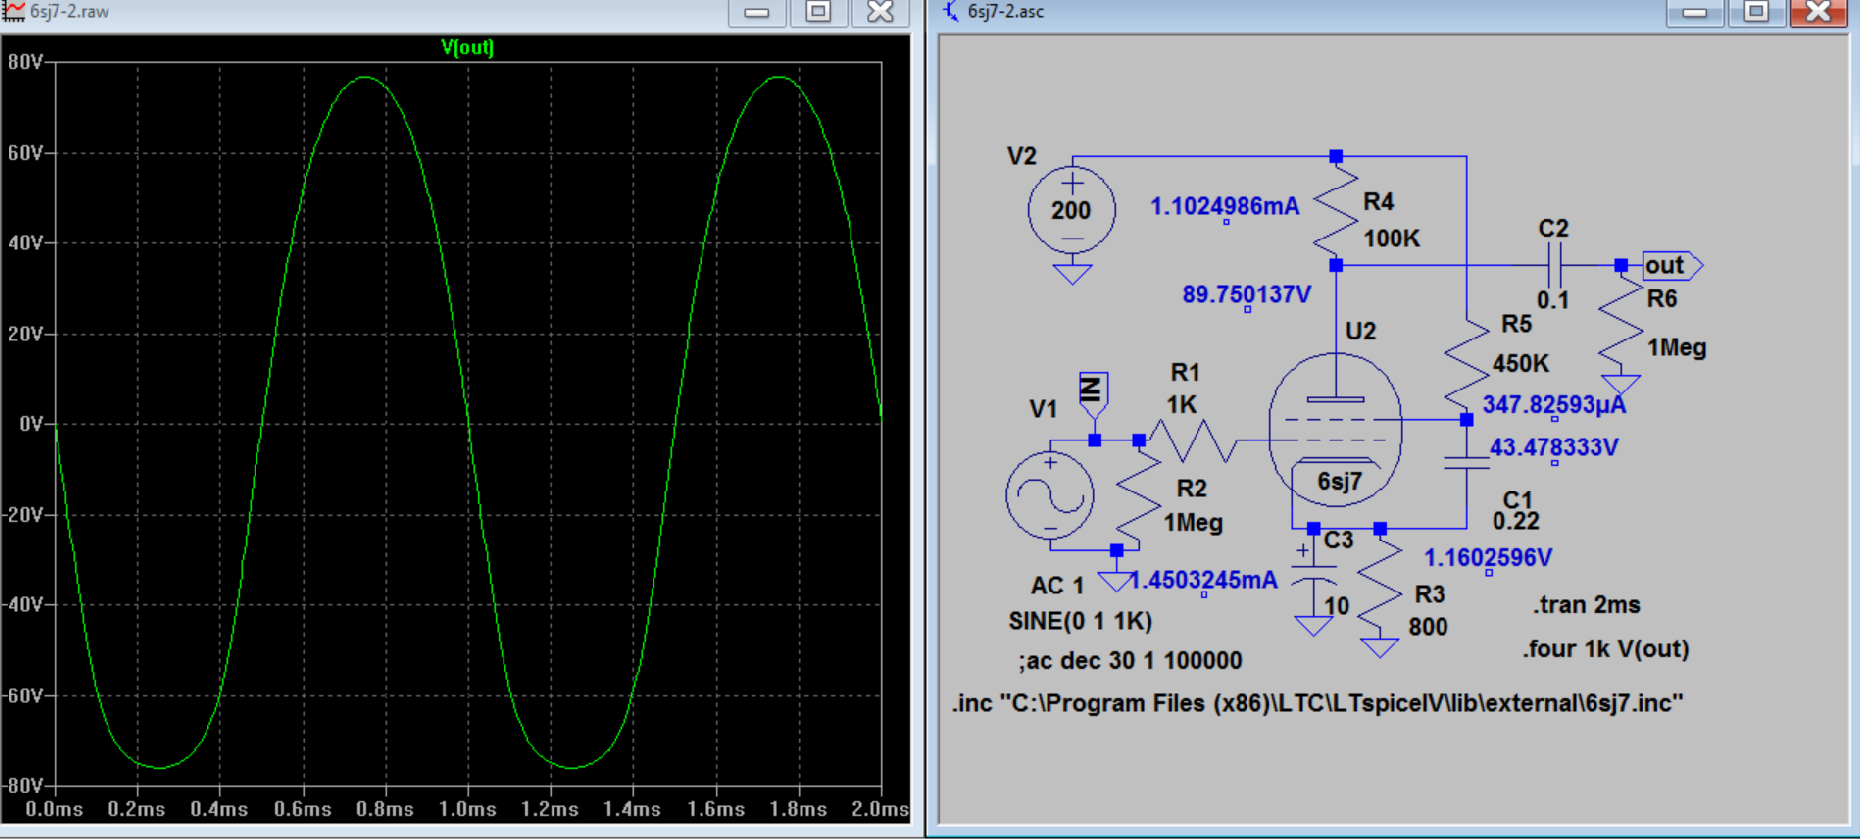Close the 6sj7-2.asc schematic window
Viewport: 1860px width, 839px height.
(x=1818, y=12)
